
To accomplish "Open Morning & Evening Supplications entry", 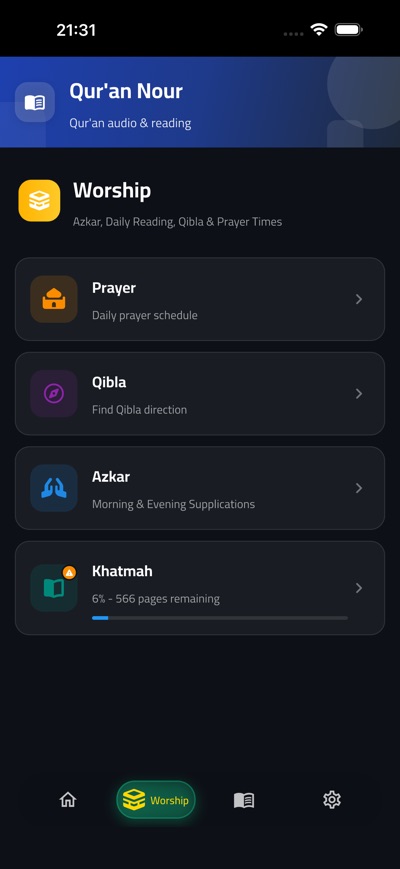I will coord(199,488).
